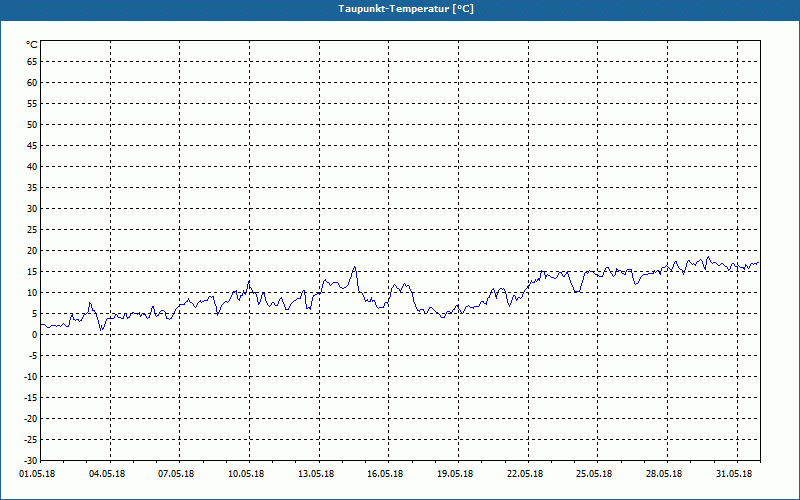Click the chart title Taupunkt-Temperatur [°C]

(x=406, y=9)
